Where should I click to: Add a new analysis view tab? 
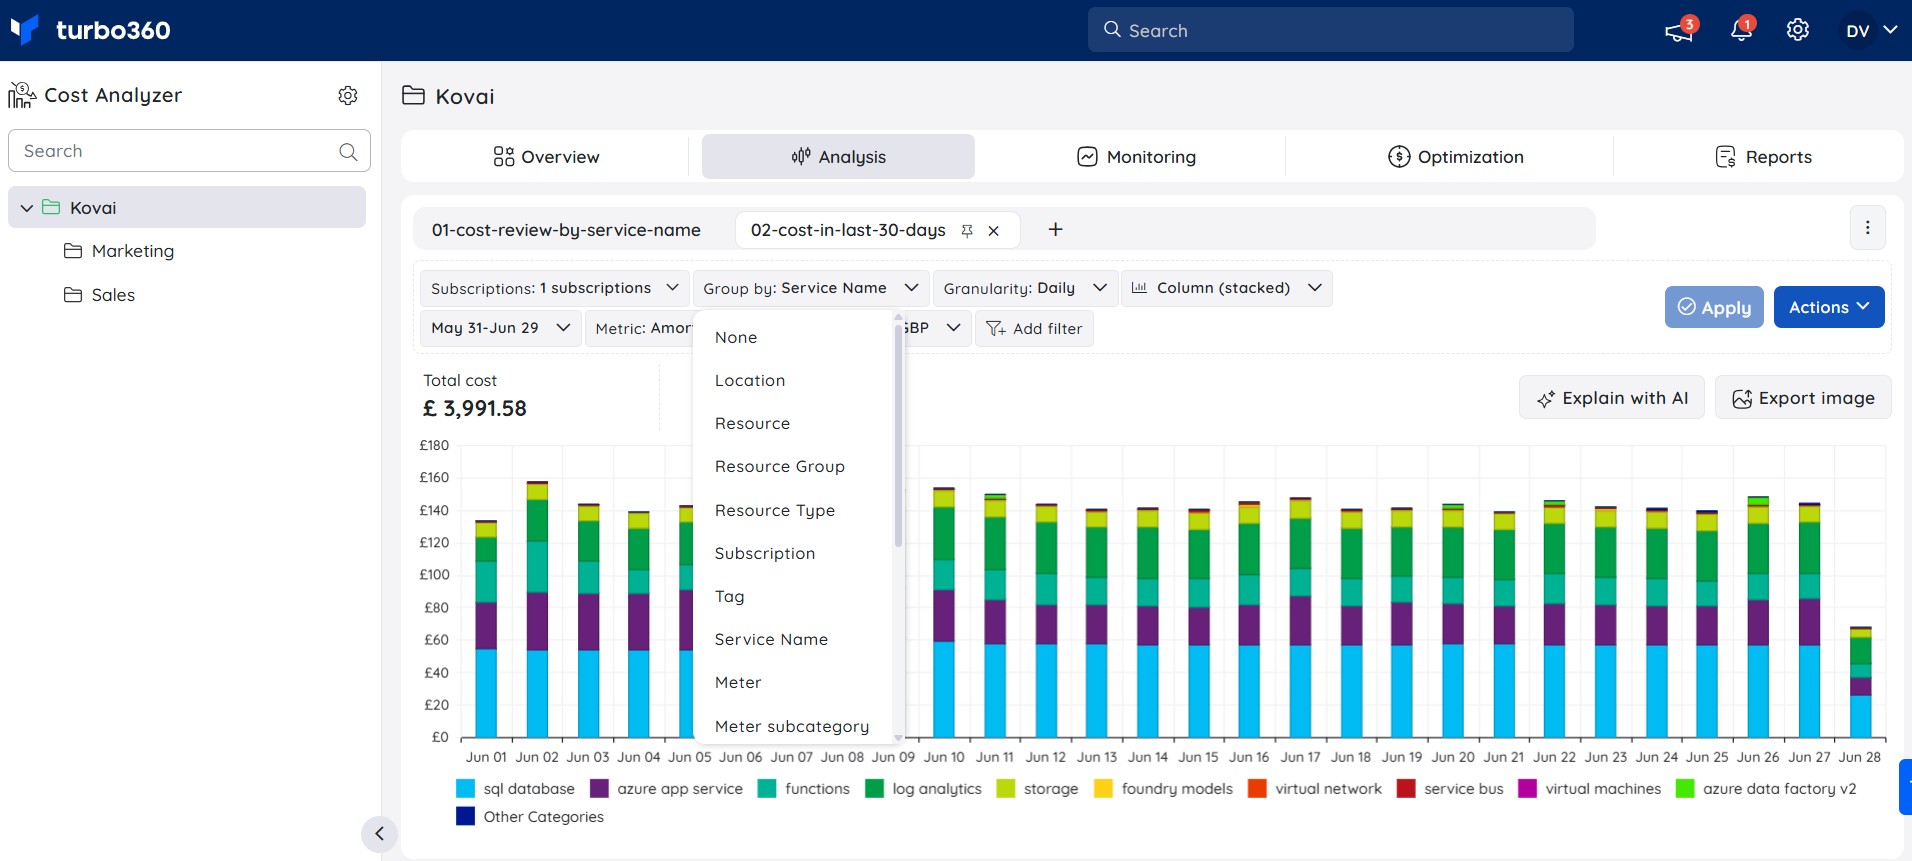coord(1055,229)
